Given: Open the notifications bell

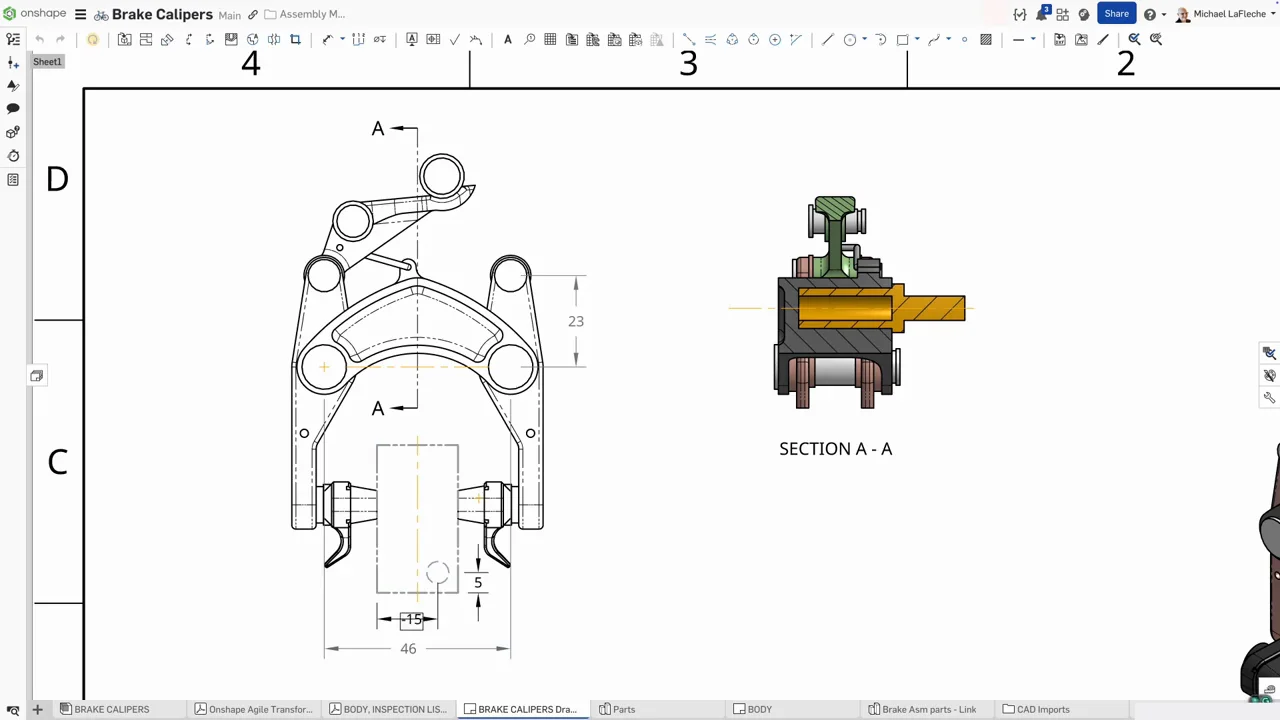Looking at the screenshot, I should pyautogui.click(x=1041, y=14).
